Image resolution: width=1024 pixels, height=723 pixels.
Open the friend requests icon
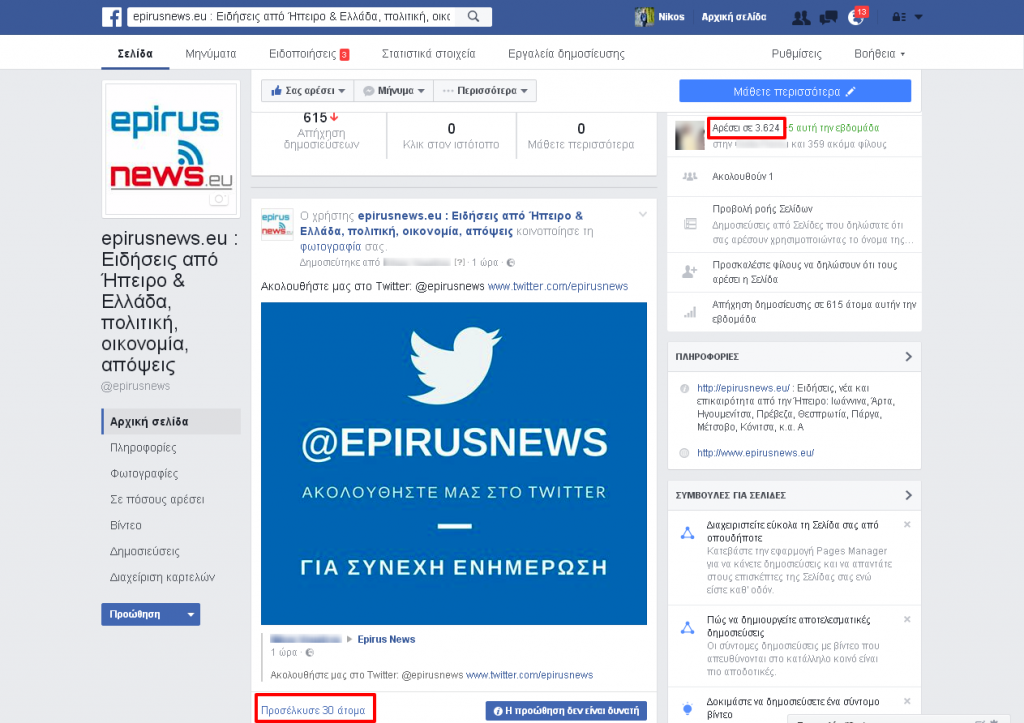[801, 18]
